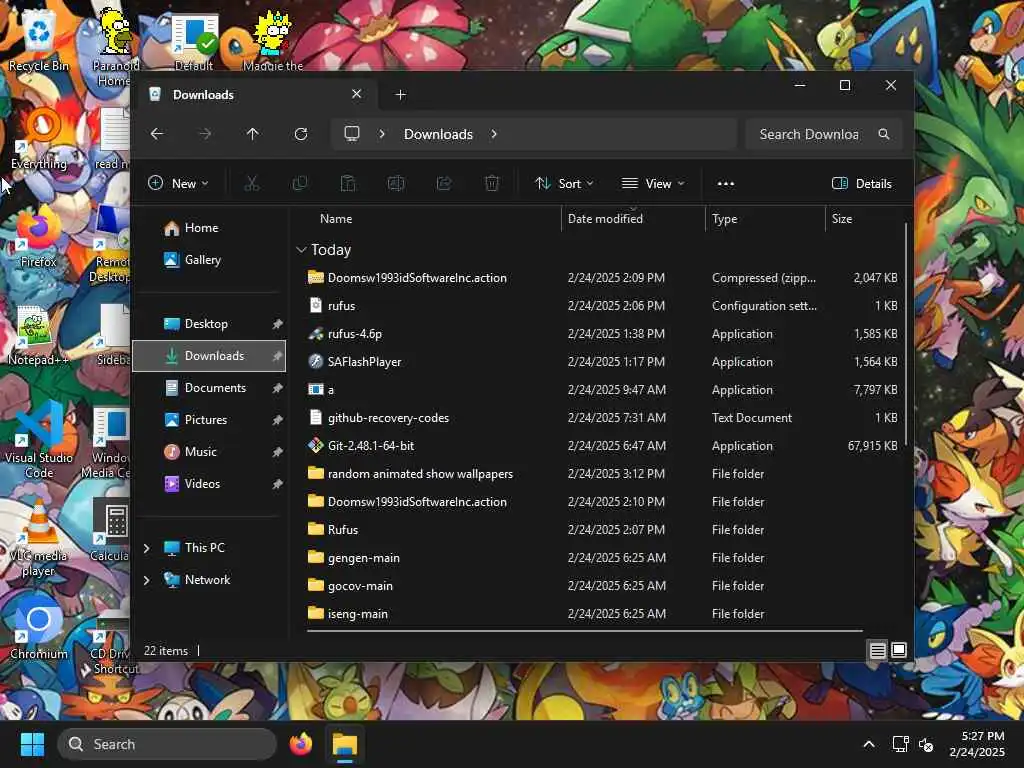Select Everything desktop shortcut

click(39, 140)
